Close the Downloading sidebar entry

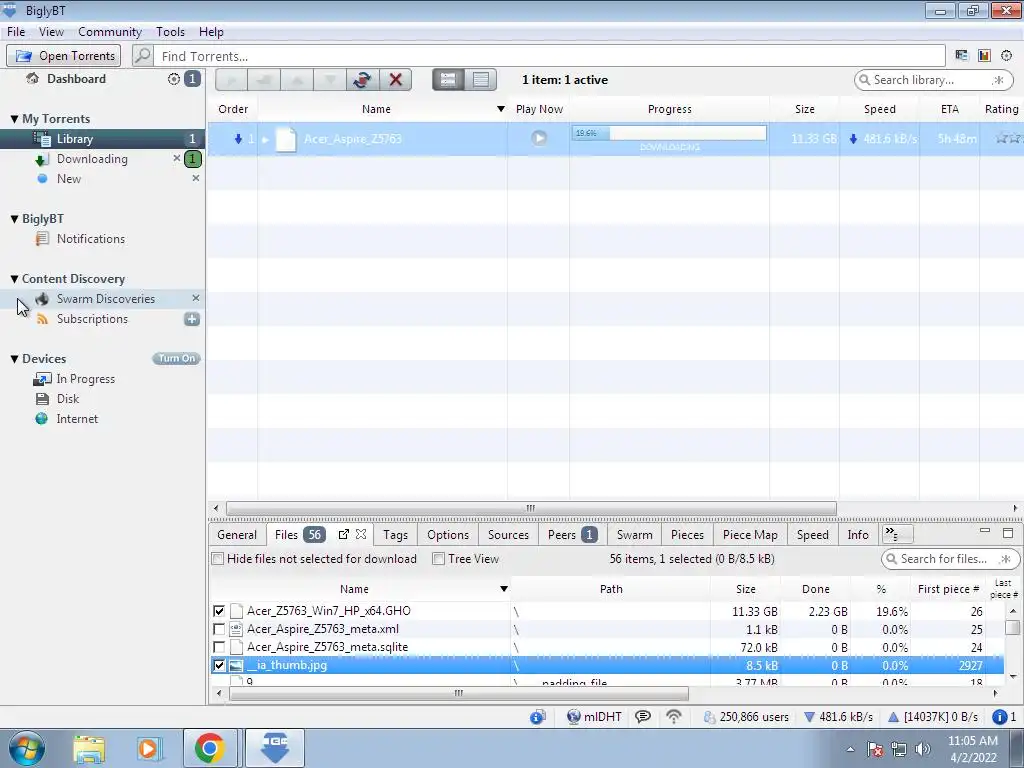click(176, 158)
